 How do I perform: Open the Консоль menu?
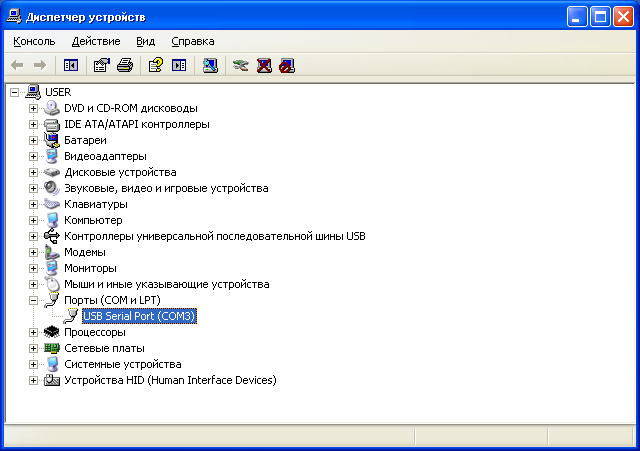click(34, 41)
